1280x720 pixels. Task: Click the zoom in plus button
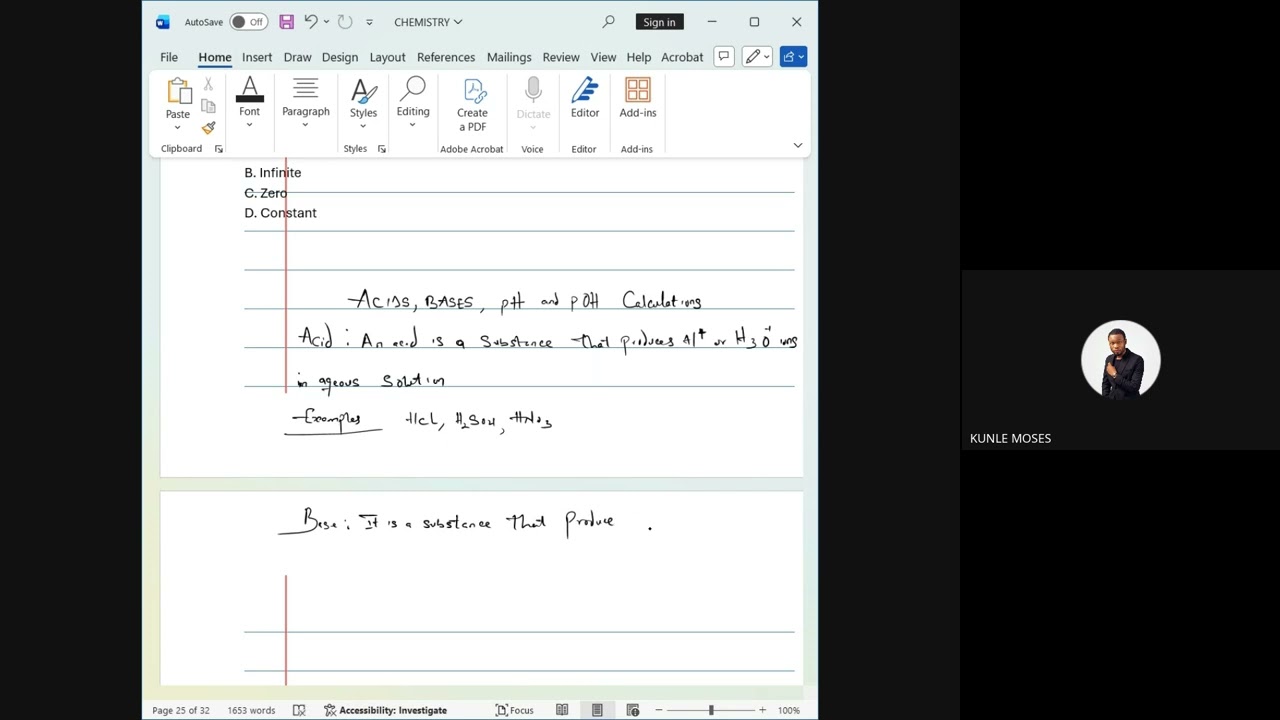[x=762, y=710]
